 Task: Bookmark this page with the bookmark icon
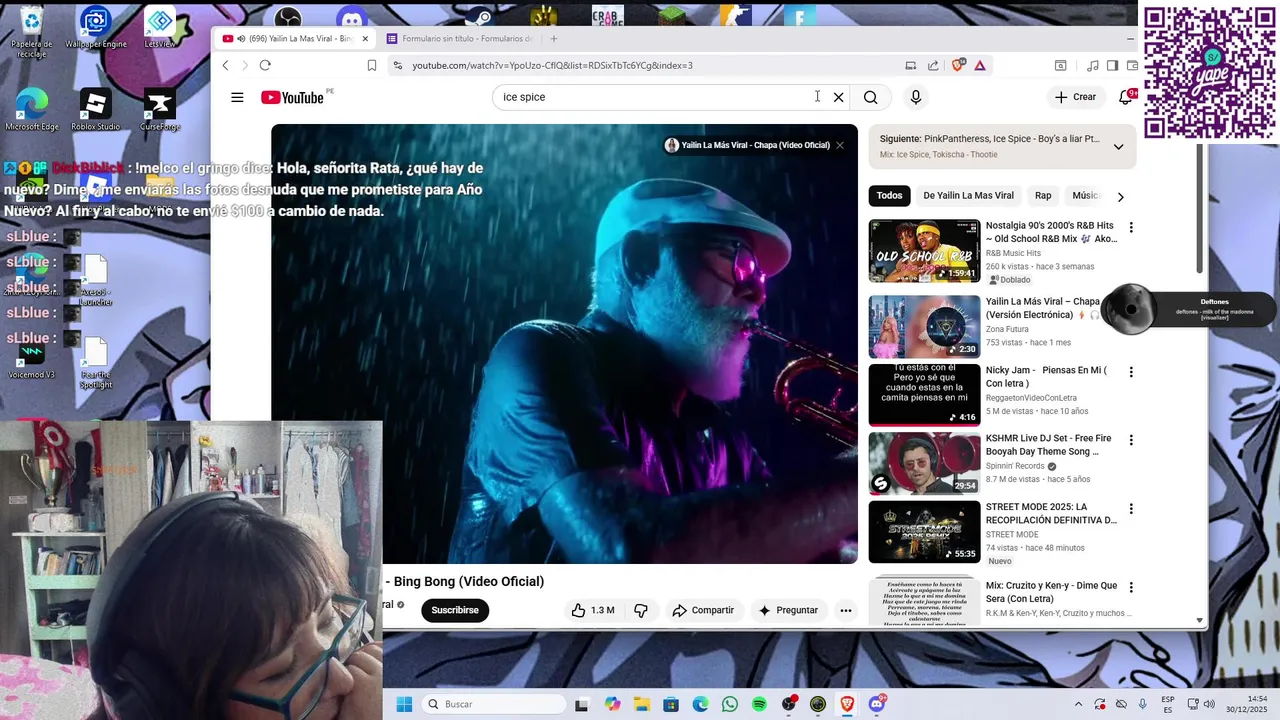click(x=372, y=65)
